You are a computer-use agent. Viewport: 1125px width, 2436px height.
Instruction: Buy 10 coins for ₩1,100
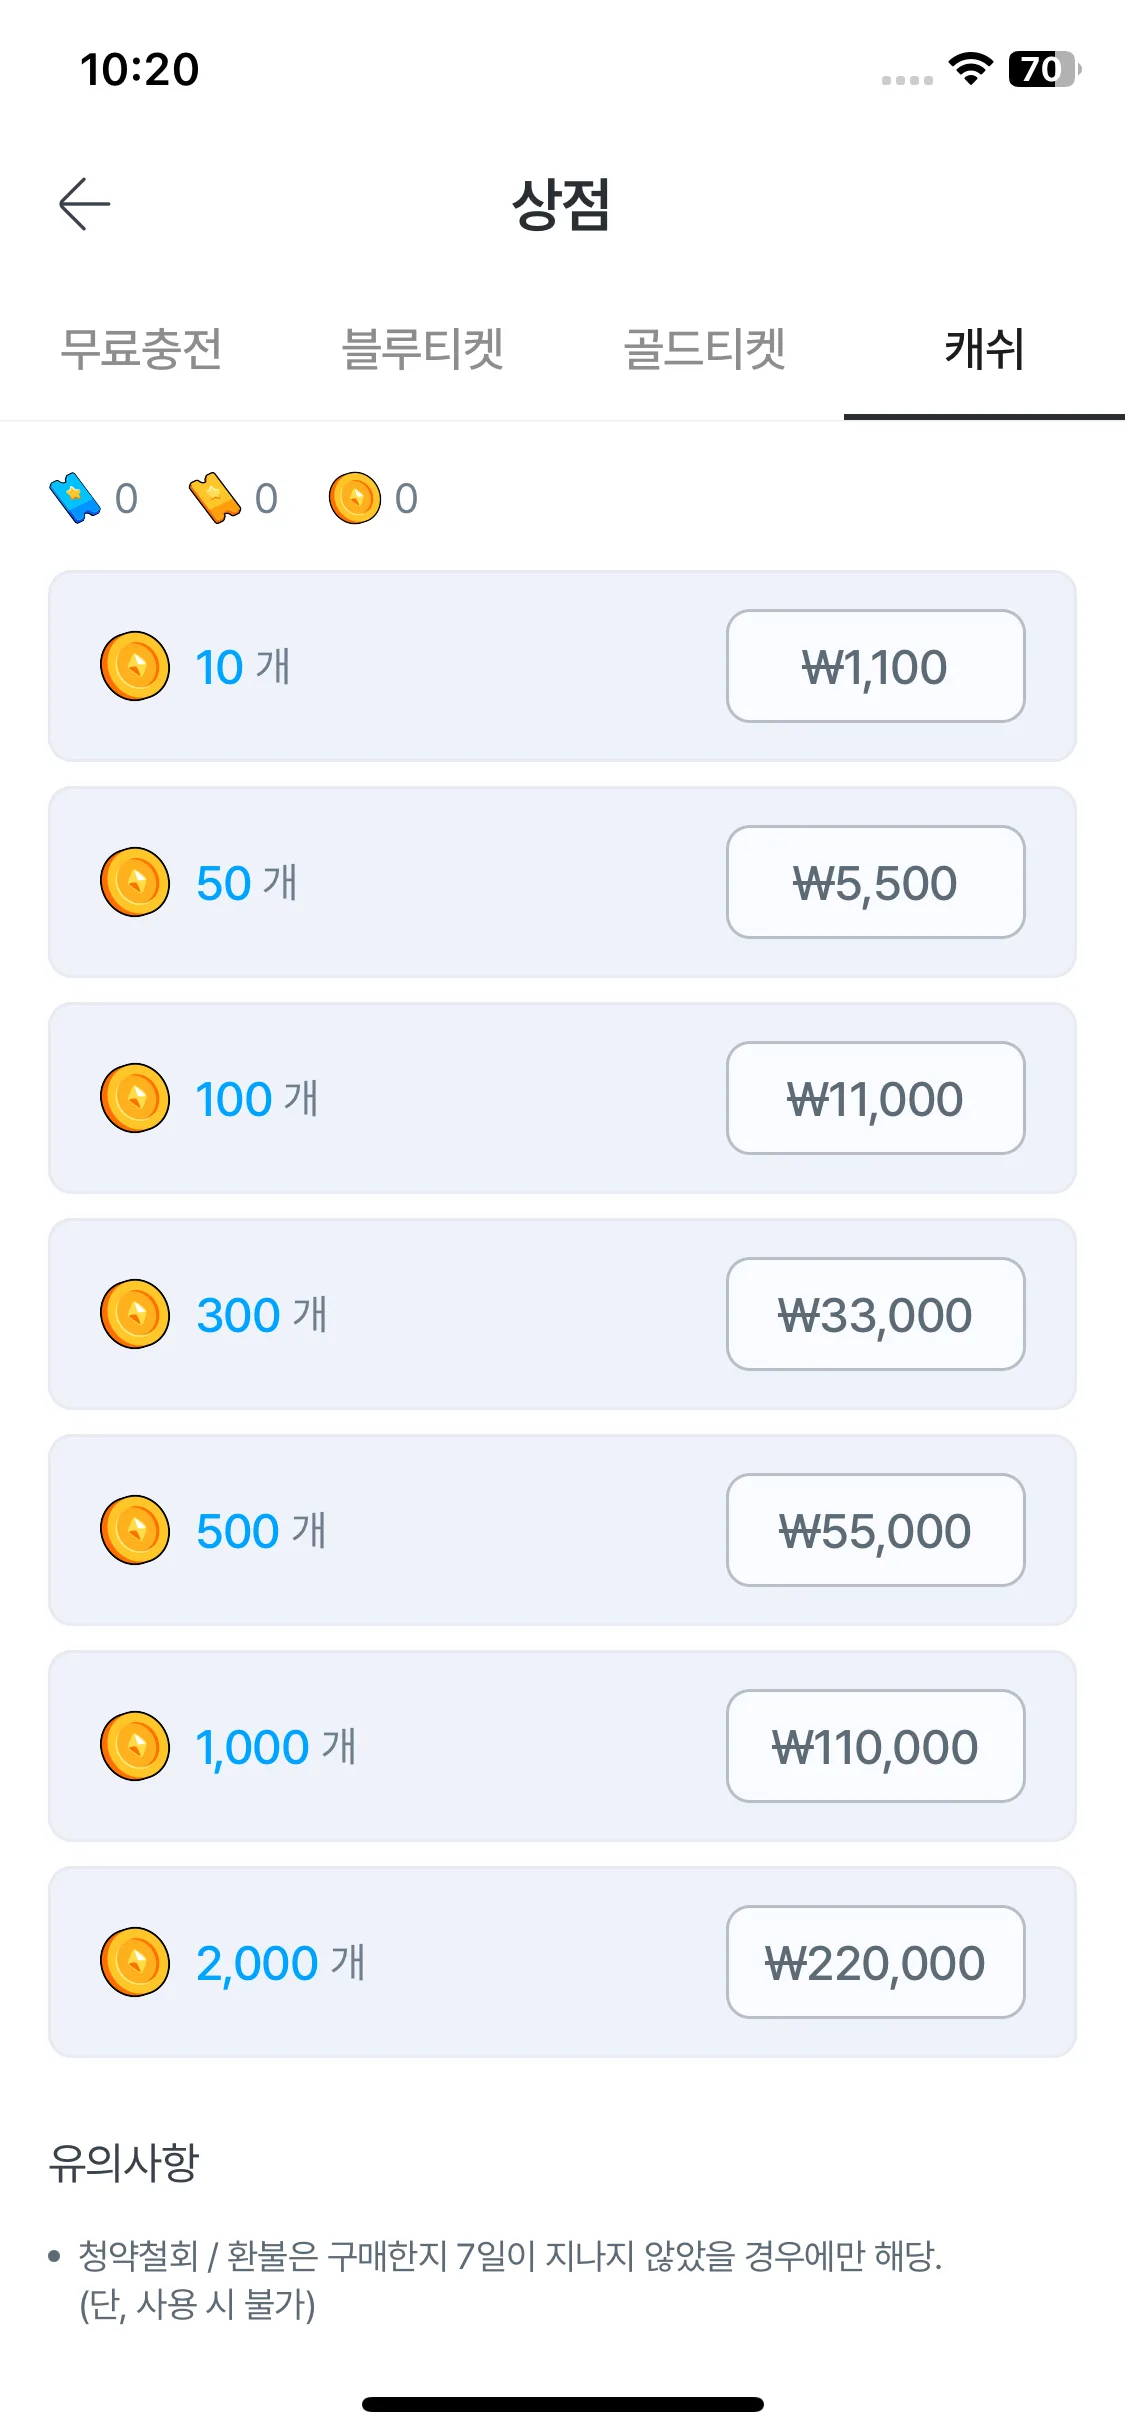(x=876, y=666)
